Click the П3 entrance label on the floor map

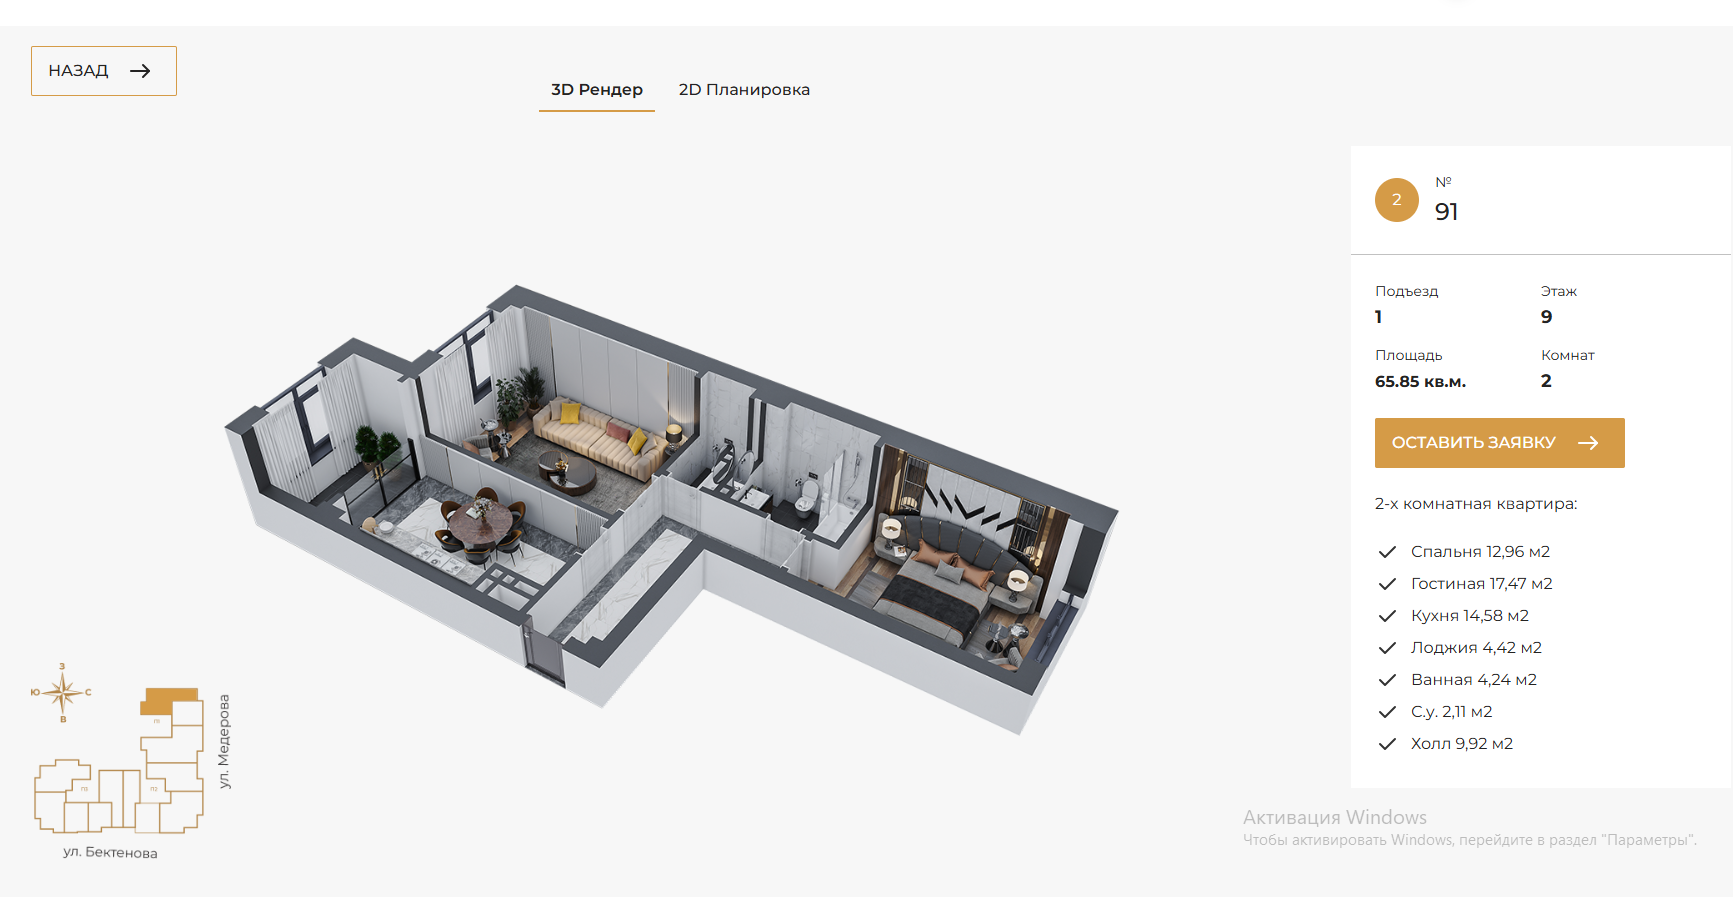pyautogui.click(x=84, y=789)
